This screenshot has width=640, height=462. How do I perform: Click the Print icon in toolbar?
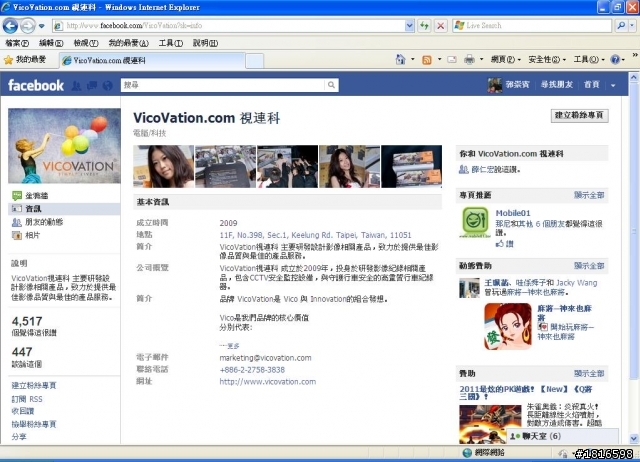pyautogui.click(x=469, y=60)
